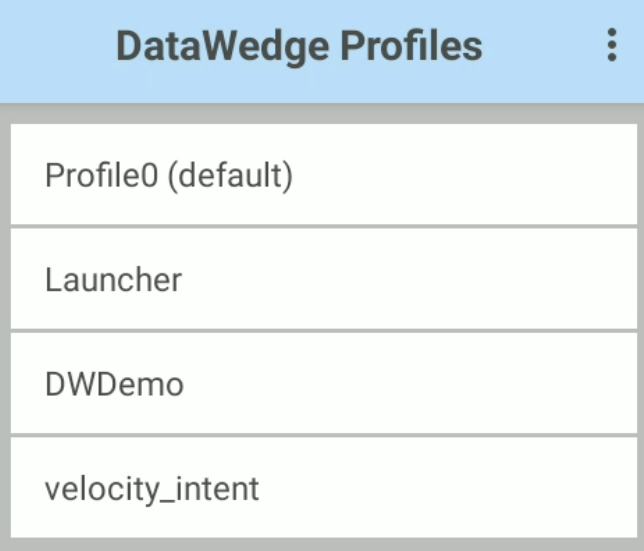The image size is (644, 551).
Task: View settings for the default Profile0
Action: coord(322,175)
